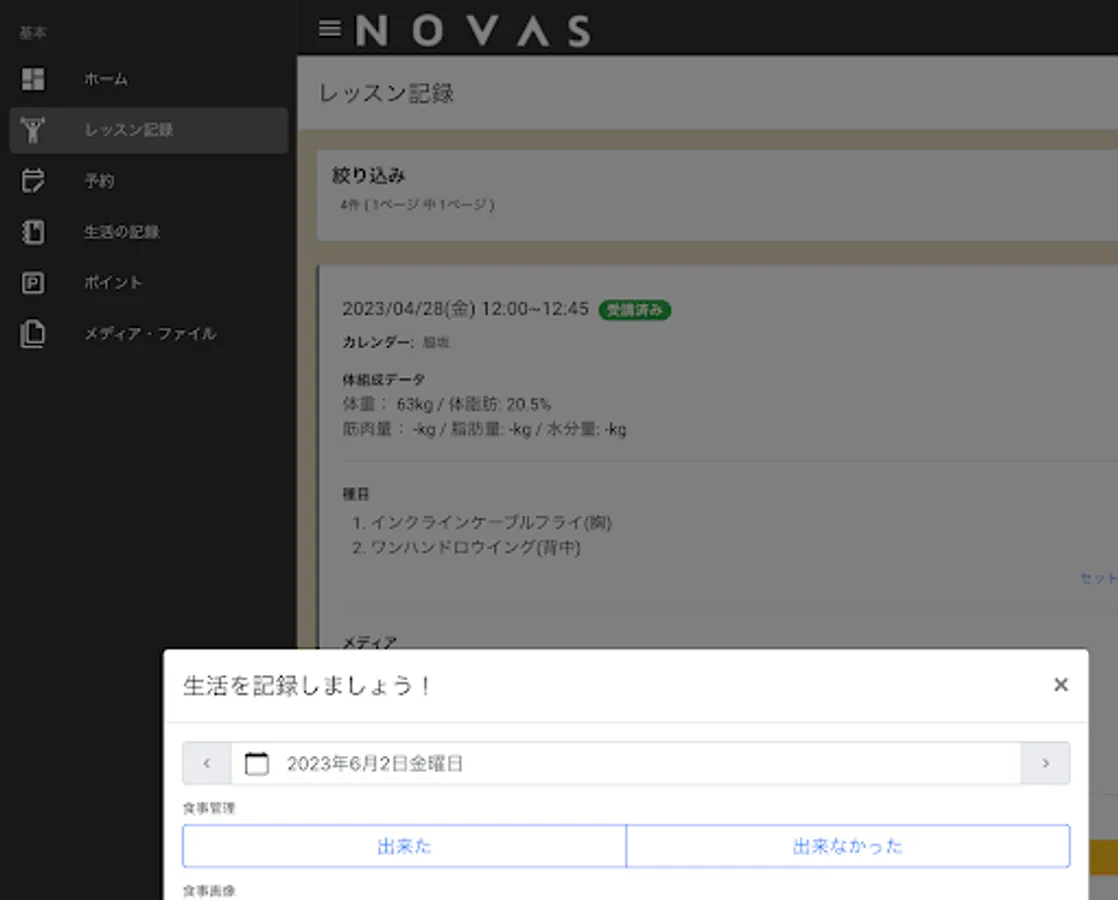The image size is (1118, 900).
Task: Click the weightlifter lesson record icon
Action: pyautogui.click(x=33, y=130)
